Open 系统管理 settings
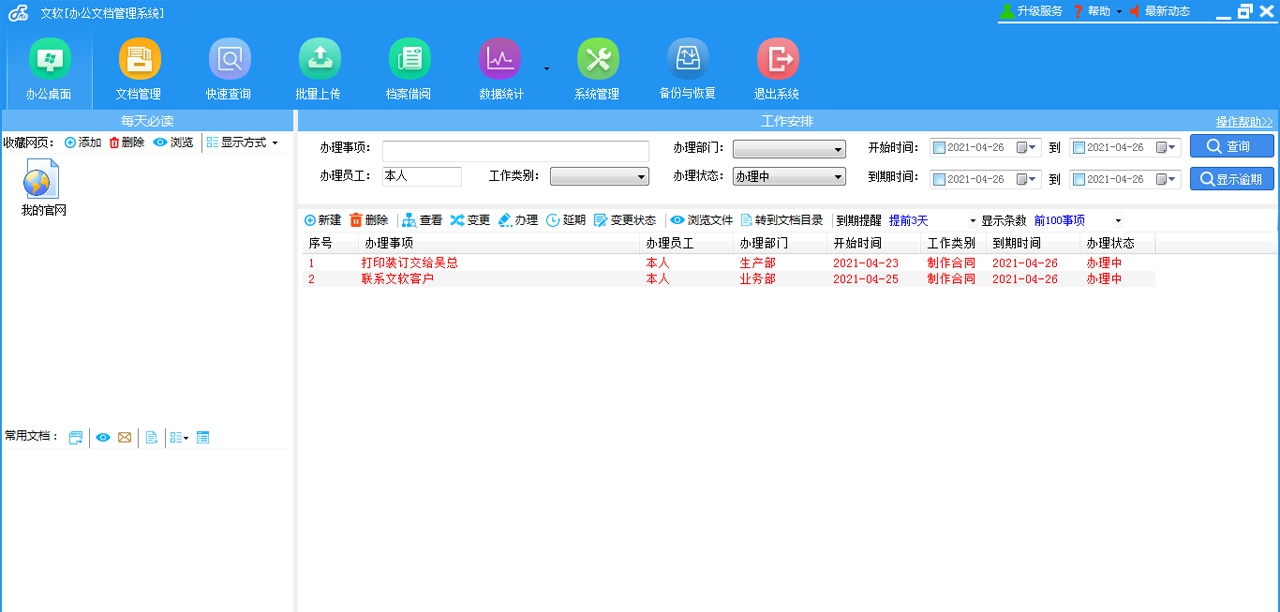1280x612 pixels. tap(598, 67)
